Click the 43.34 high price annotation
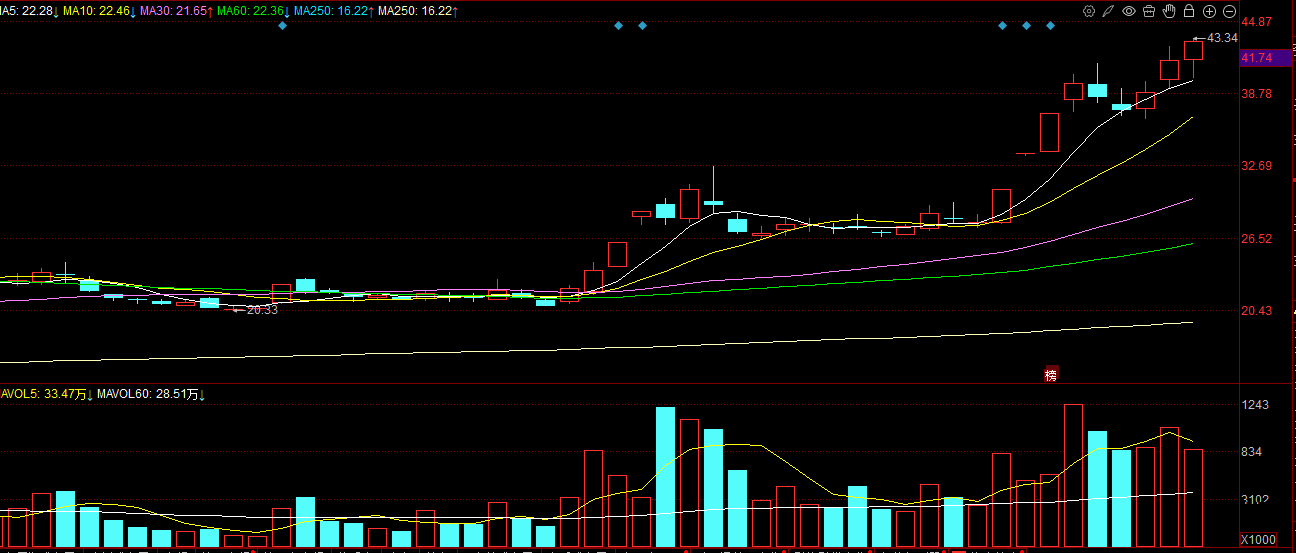1296x553 pixels. point(1222,38)
